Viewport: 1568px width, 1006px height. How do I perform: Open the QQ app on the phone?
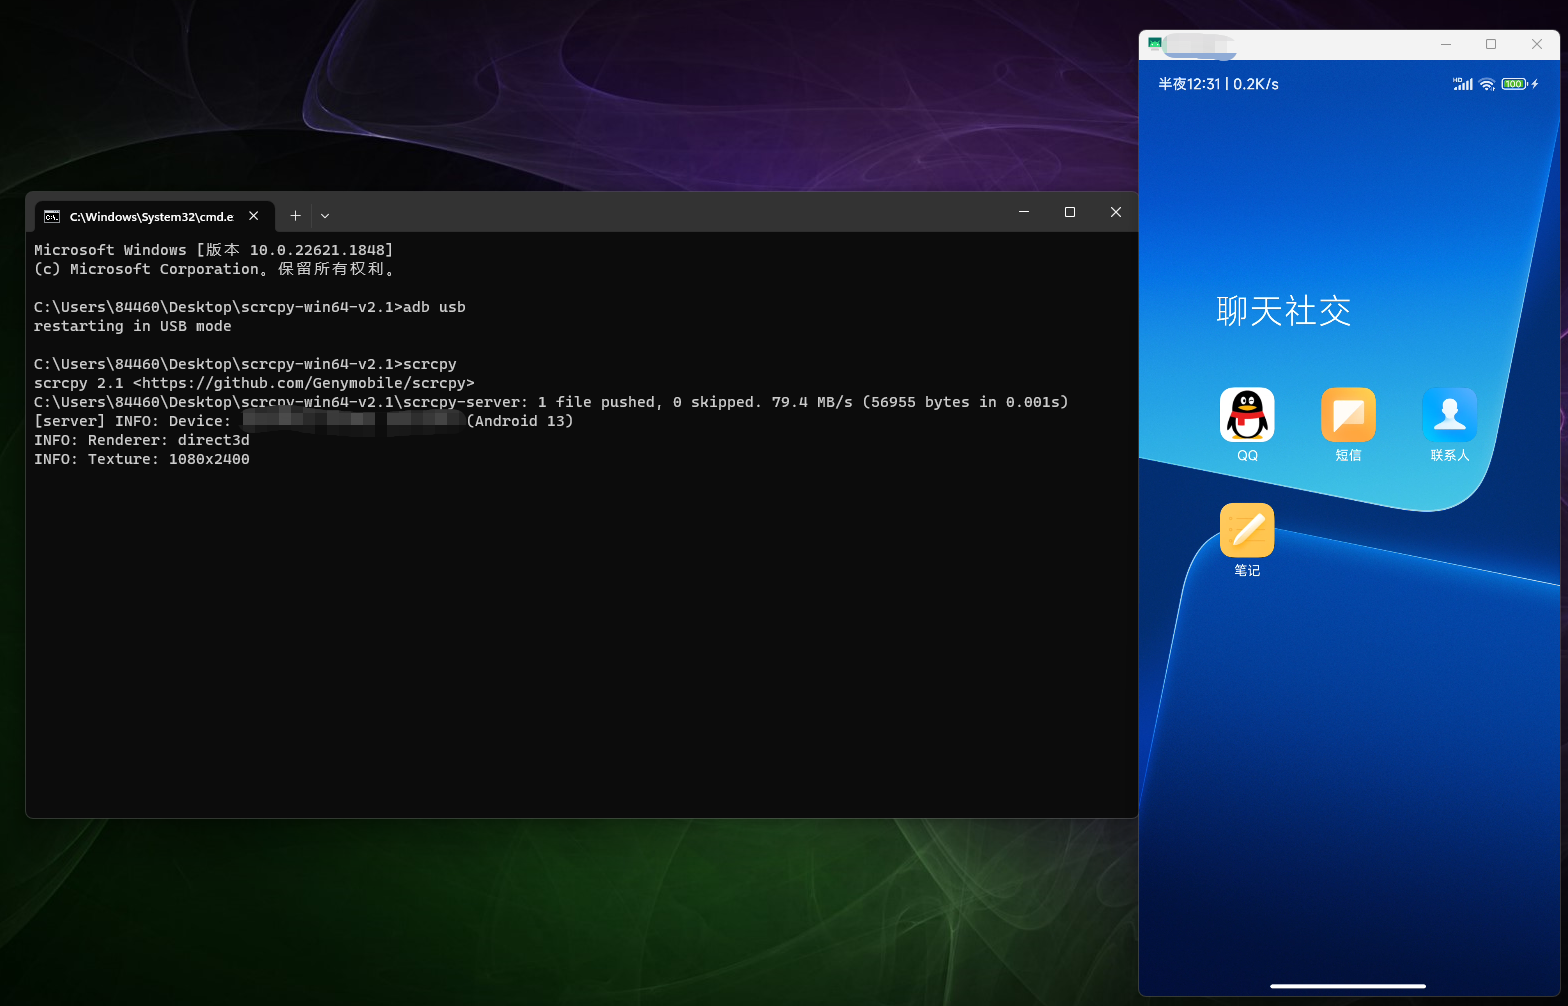1247,414
